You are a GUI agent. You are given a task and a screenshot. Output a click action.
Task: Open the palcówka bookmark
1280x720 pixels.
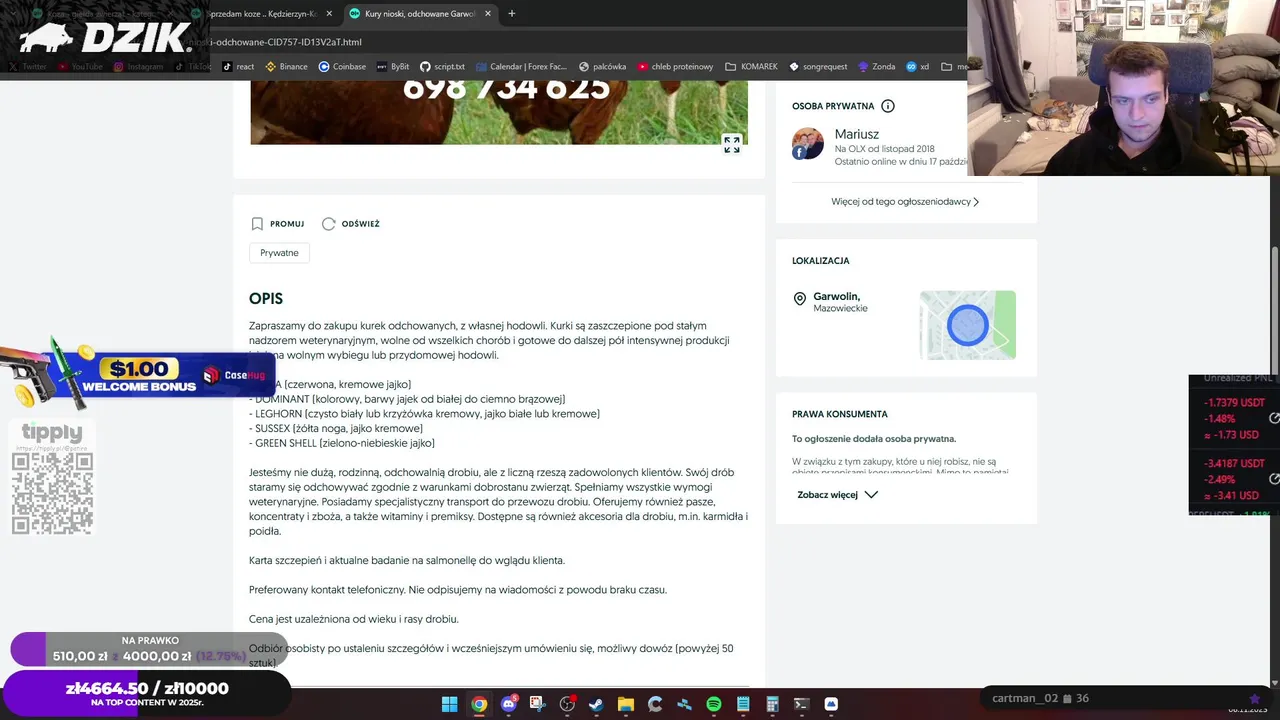(x=602, y=67)
